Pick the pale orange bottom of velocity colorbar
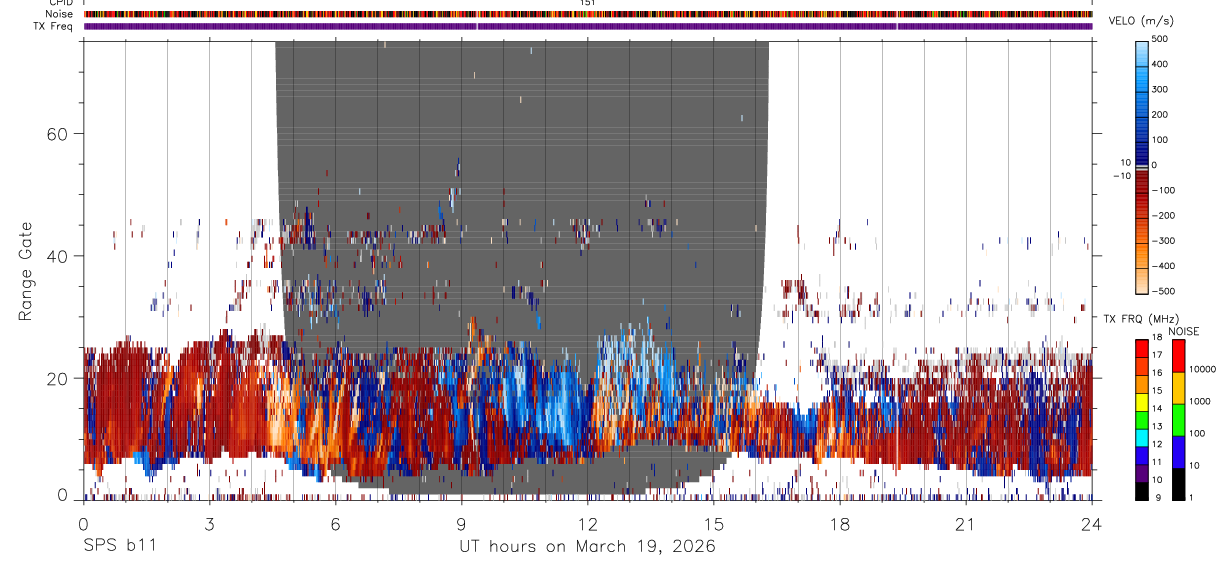 pyautogui.click(x=1142, y=282)
